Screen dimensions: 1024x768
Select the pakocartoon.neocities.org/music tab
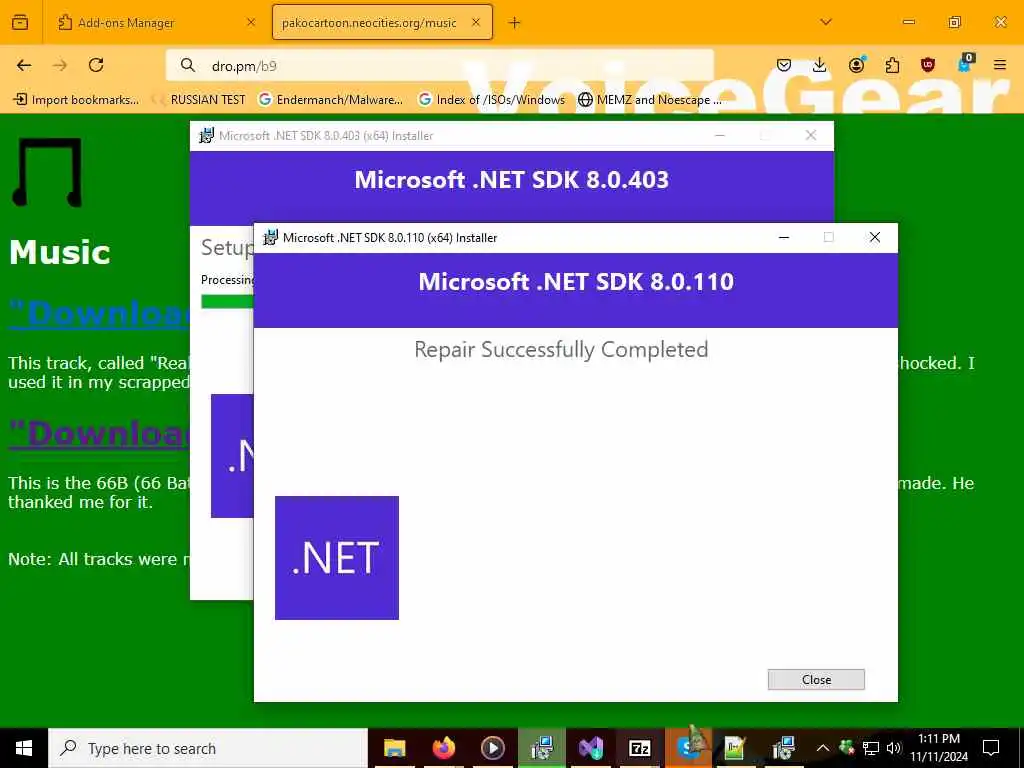pyautogui.click(x=369, y=23)
